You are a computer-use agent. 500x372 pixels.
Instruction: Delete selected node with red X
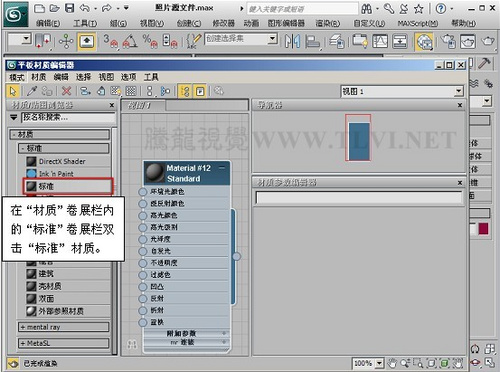67,91
